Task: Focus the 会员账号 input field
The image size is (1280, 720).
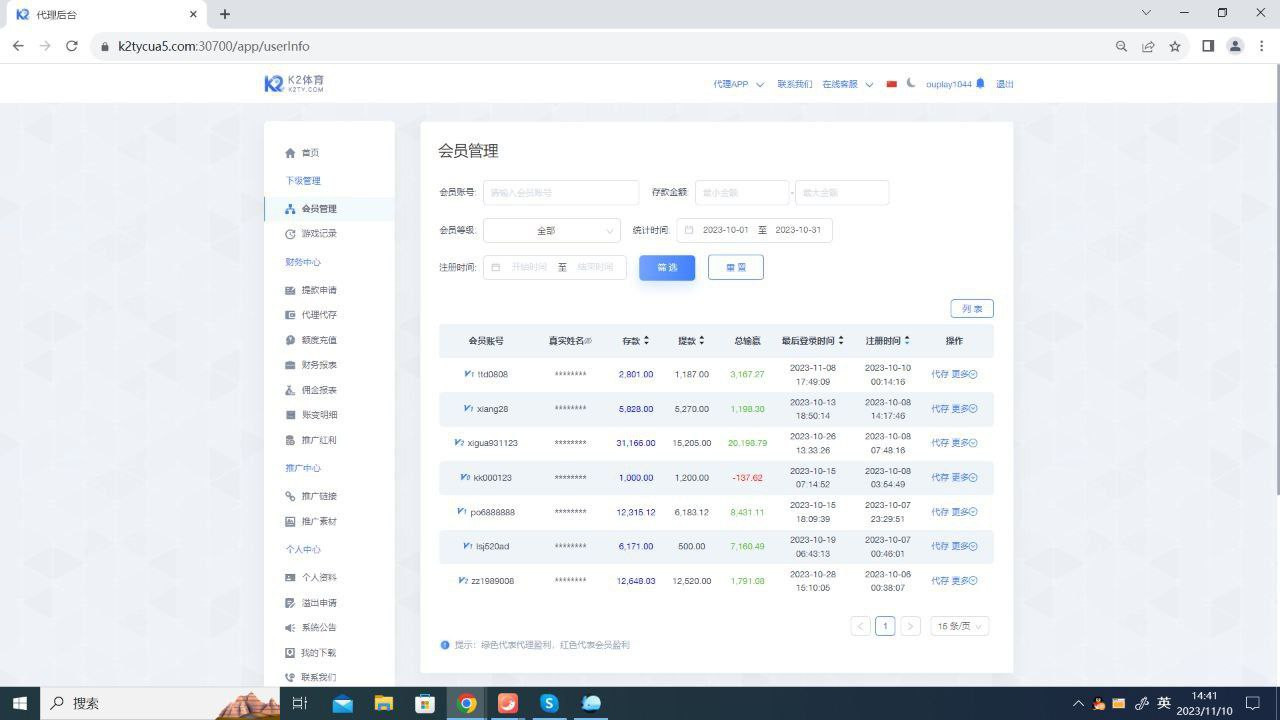Action: pyautogui.click(x=561, y=193)
